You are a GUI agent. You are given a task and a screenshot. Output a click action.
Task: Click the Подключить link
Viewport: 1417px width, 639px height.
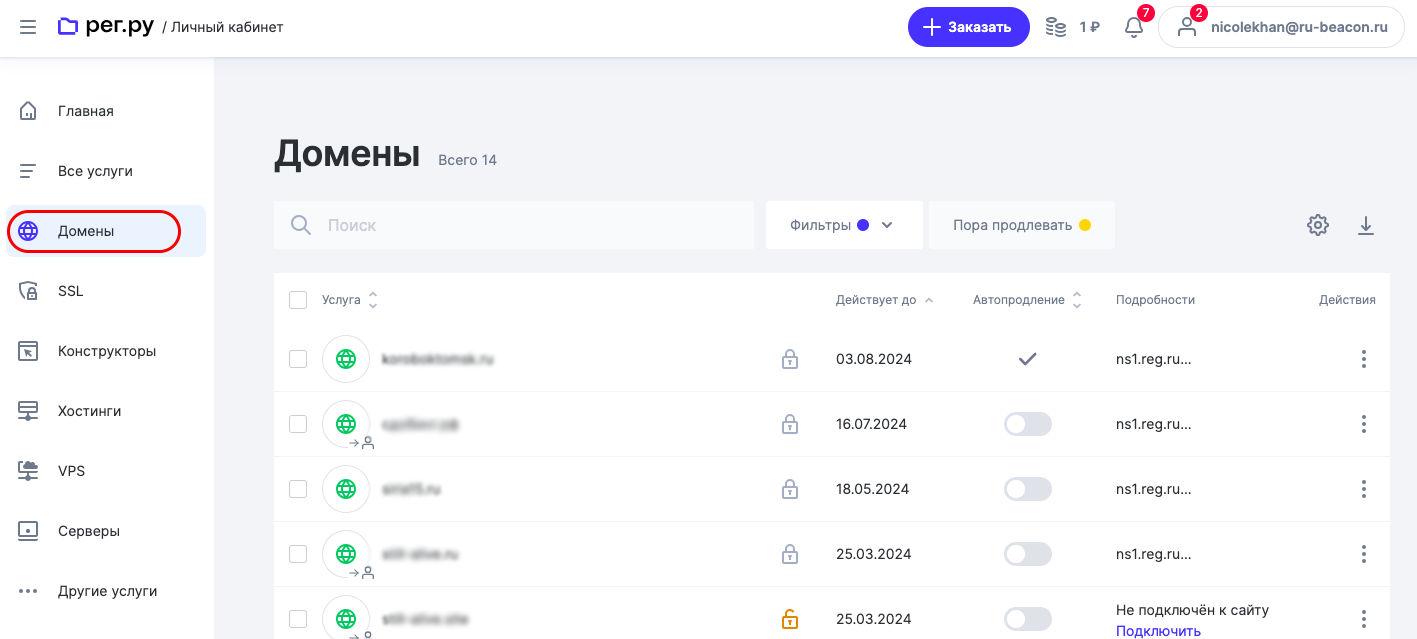pyautogui.click(x=1158, y=631)
